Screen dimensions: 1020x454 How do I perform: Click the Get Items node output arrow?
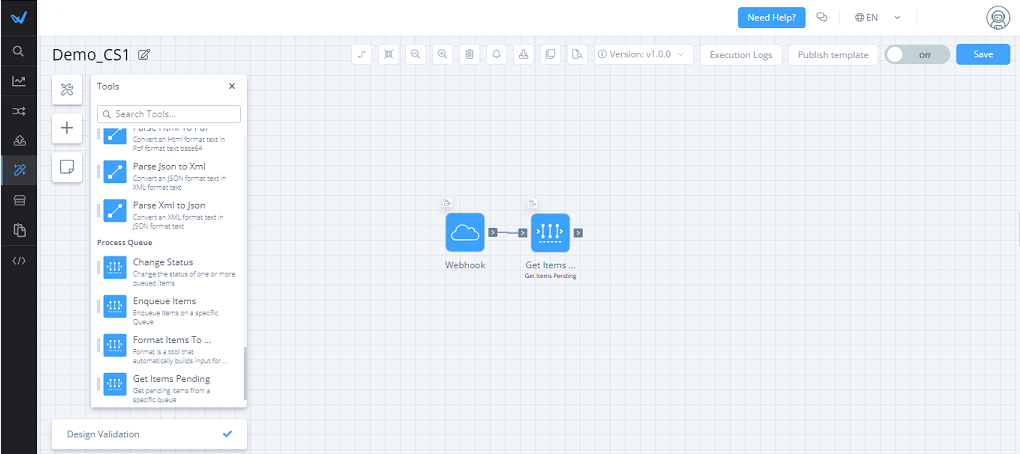coord(578,233)
